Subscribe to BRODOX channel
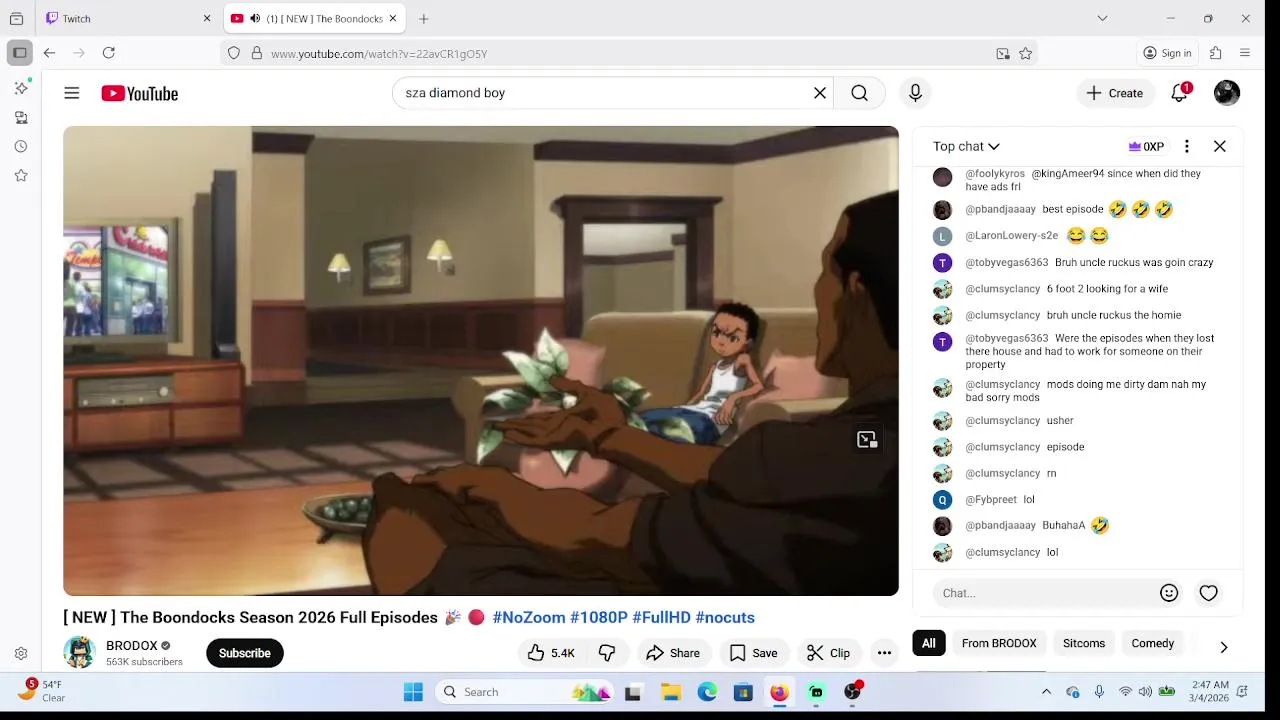 pyautogui.click(x=245, y=653)
